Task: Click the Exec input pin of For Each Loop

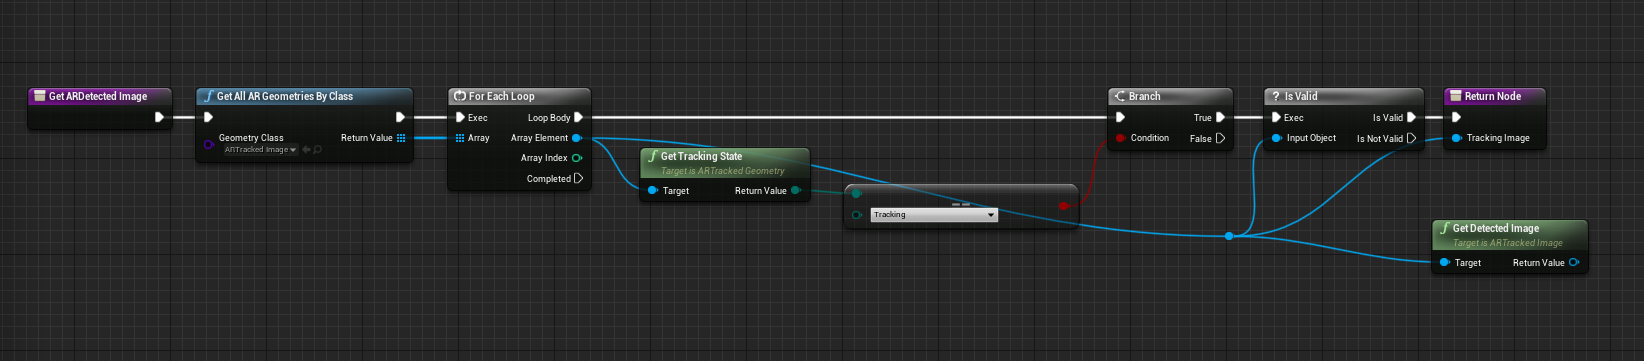Action: tap(460, 117)
